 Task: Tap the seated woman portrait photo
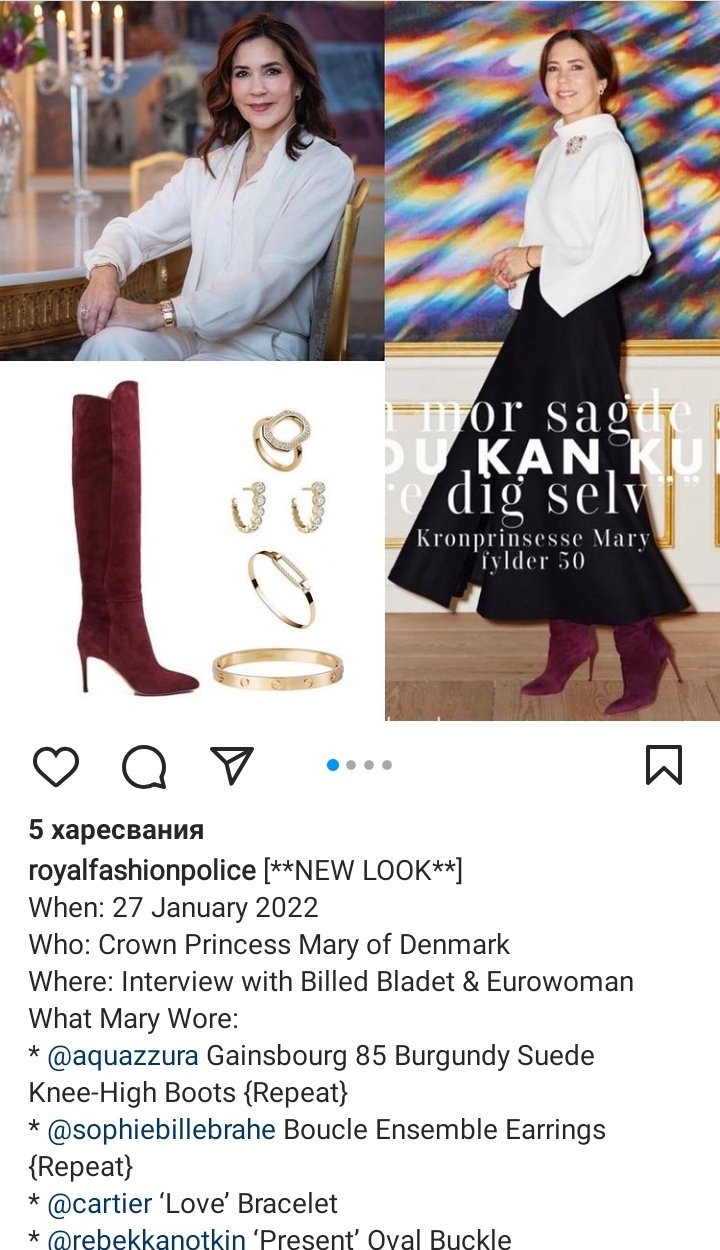click(x=192, y=180)
